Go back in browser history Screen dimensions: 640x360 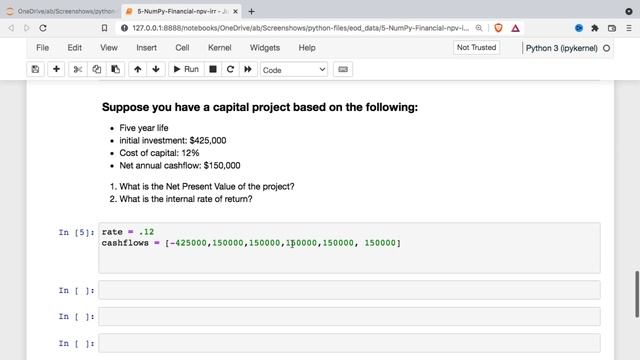click(x=11, y=28)
